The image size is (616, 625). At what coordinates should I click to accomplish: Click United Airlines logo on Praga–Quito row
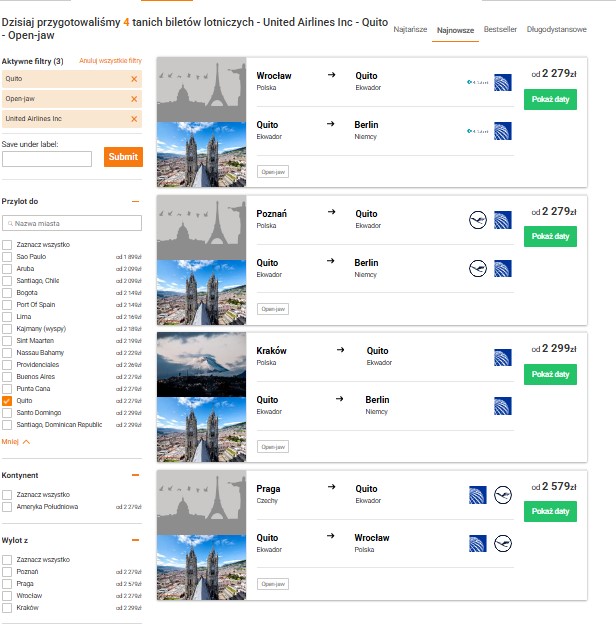(478, 495)
